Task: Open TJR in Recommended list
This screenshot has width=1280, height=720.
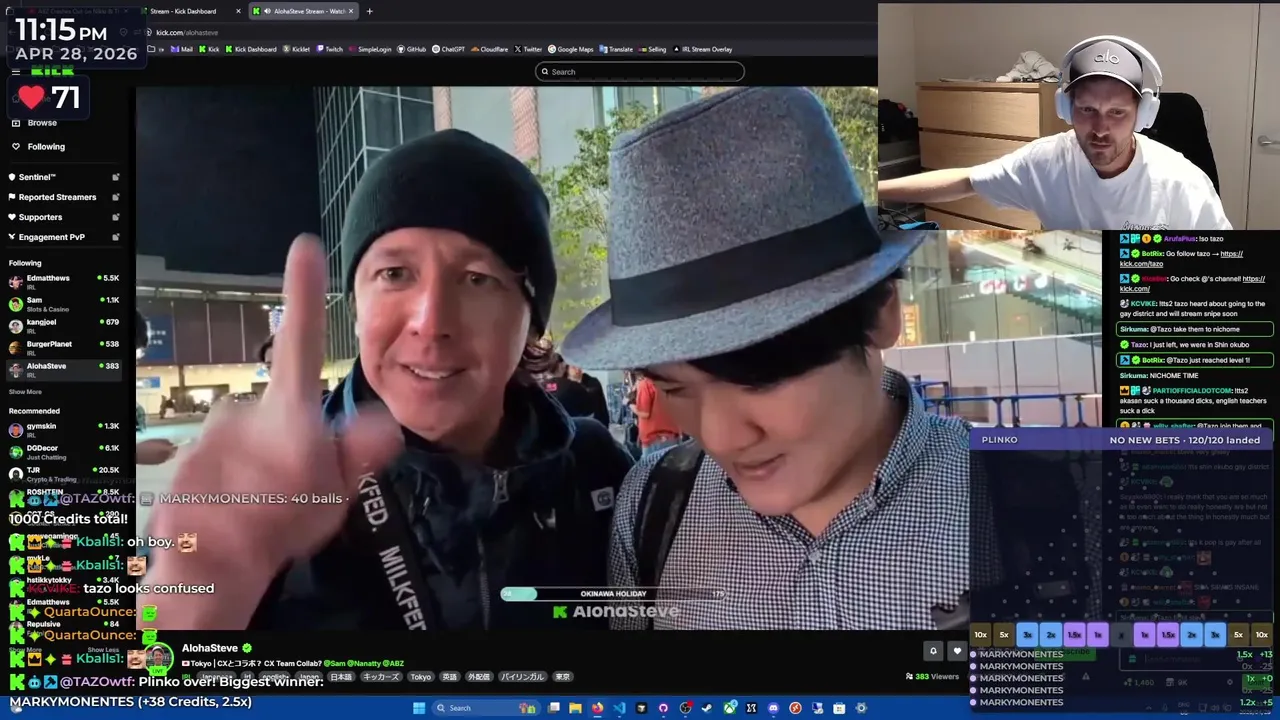Action: tap(65, 473)
